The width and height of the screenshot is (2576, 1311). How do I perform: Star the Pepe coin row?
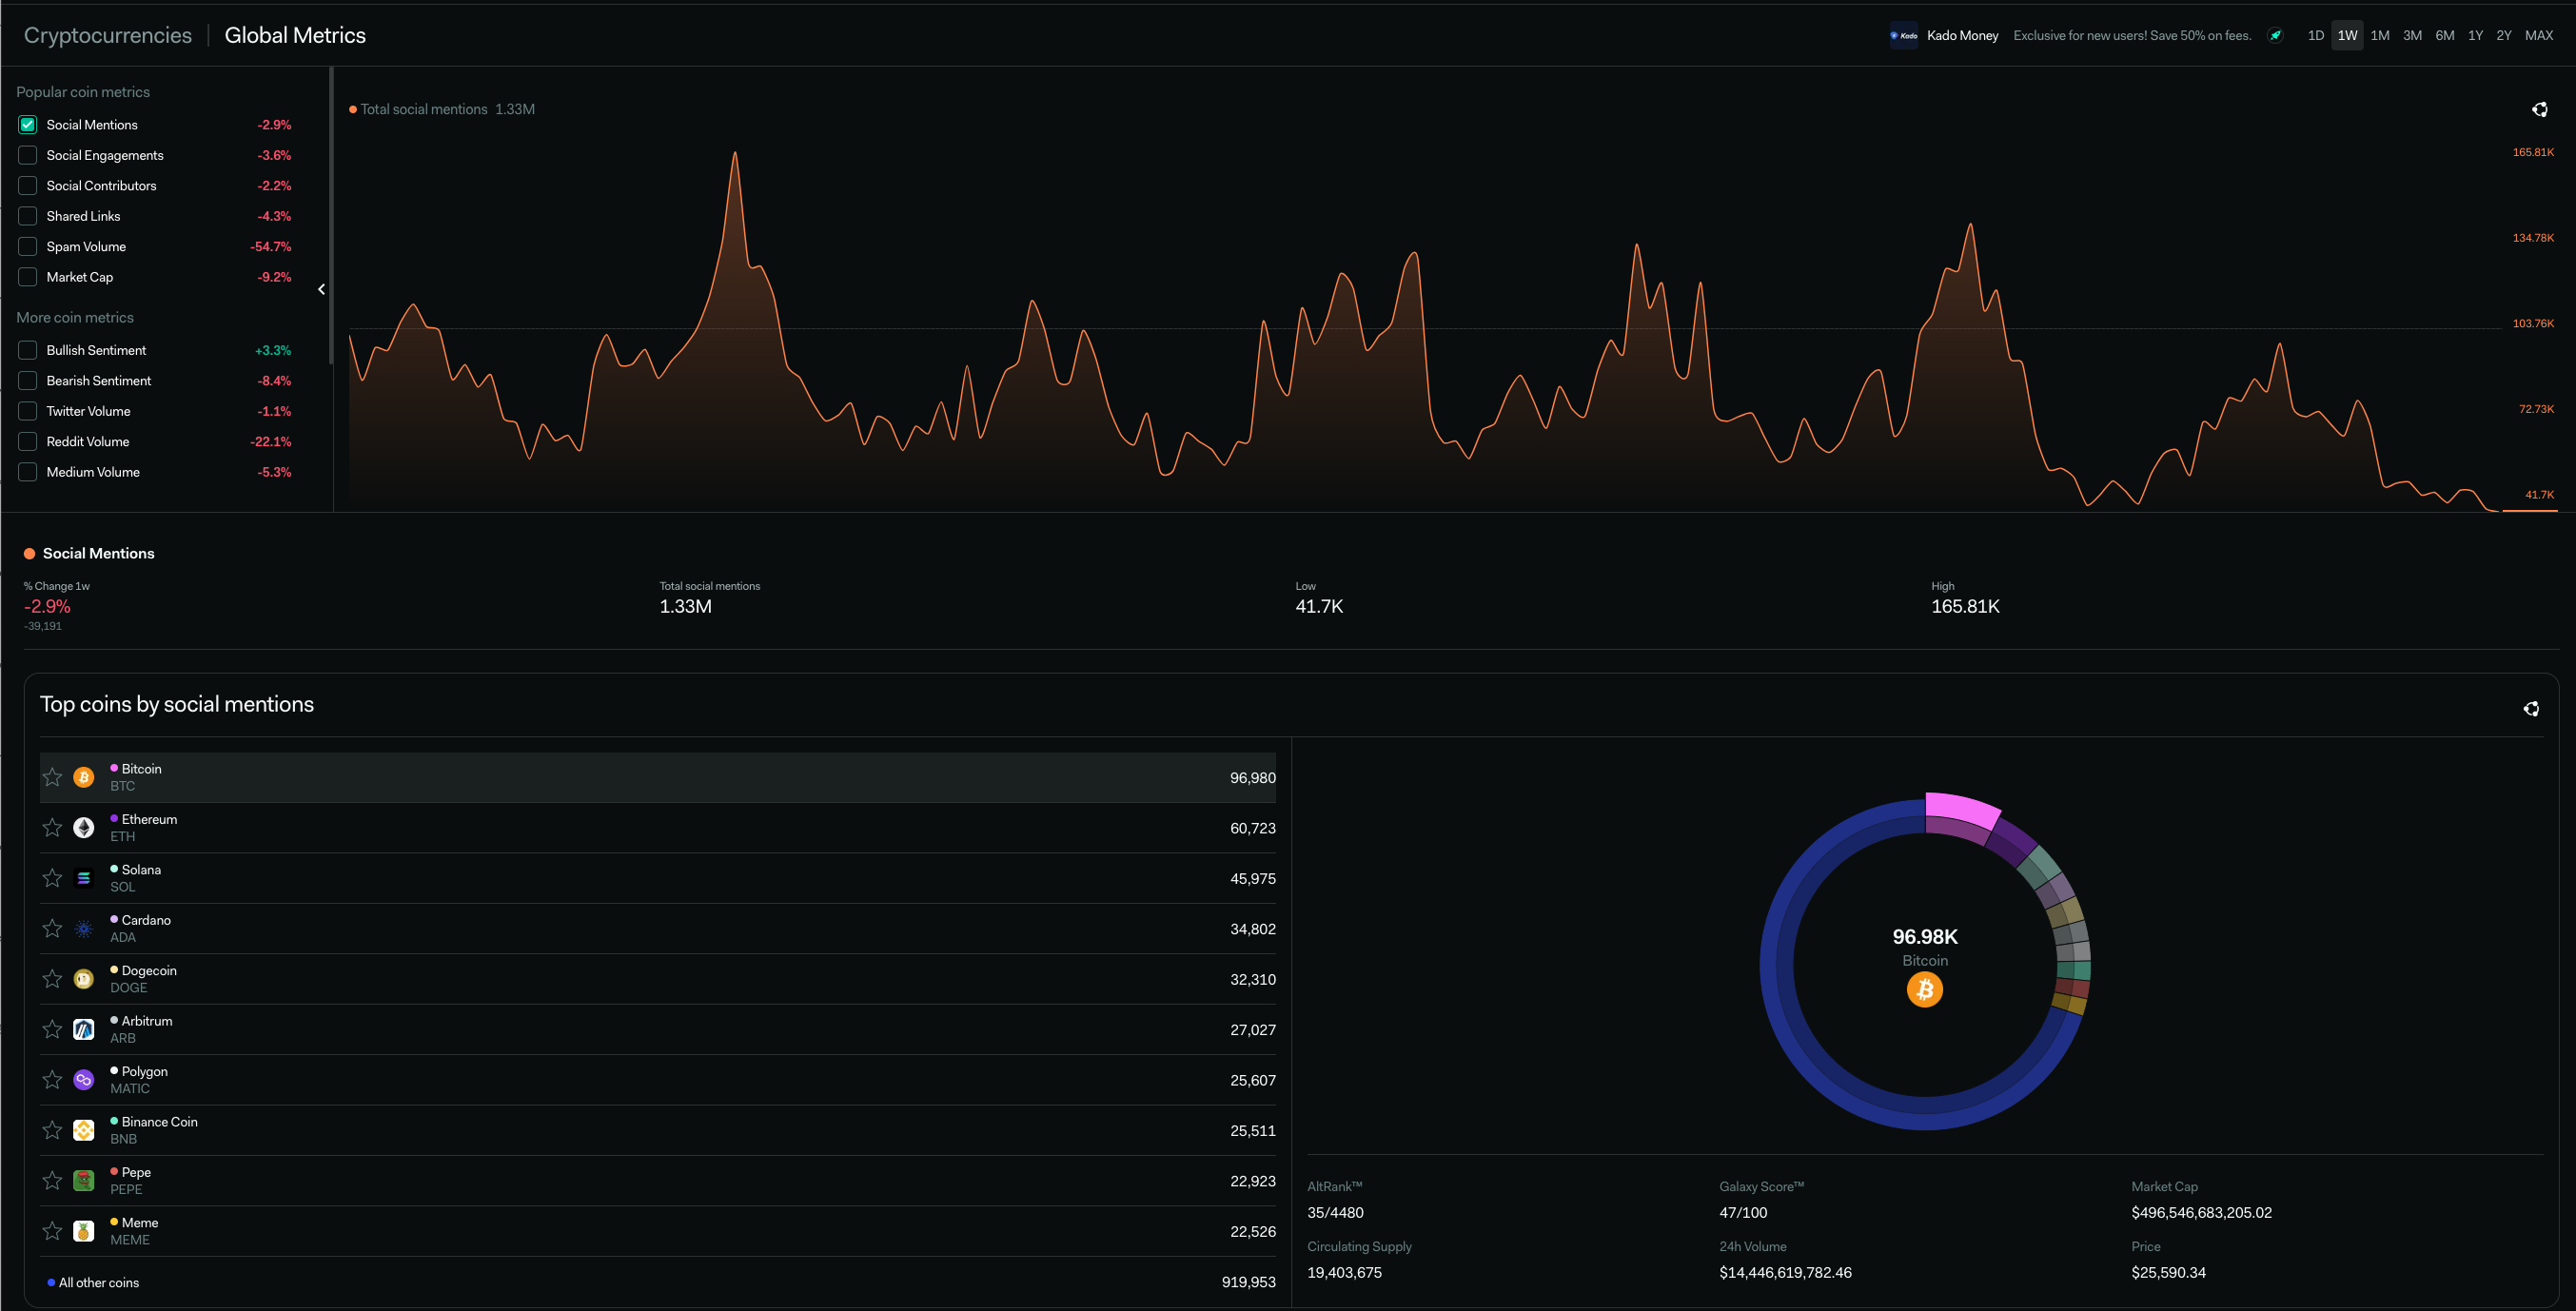pyautogui.click(x=53, y=1181)
